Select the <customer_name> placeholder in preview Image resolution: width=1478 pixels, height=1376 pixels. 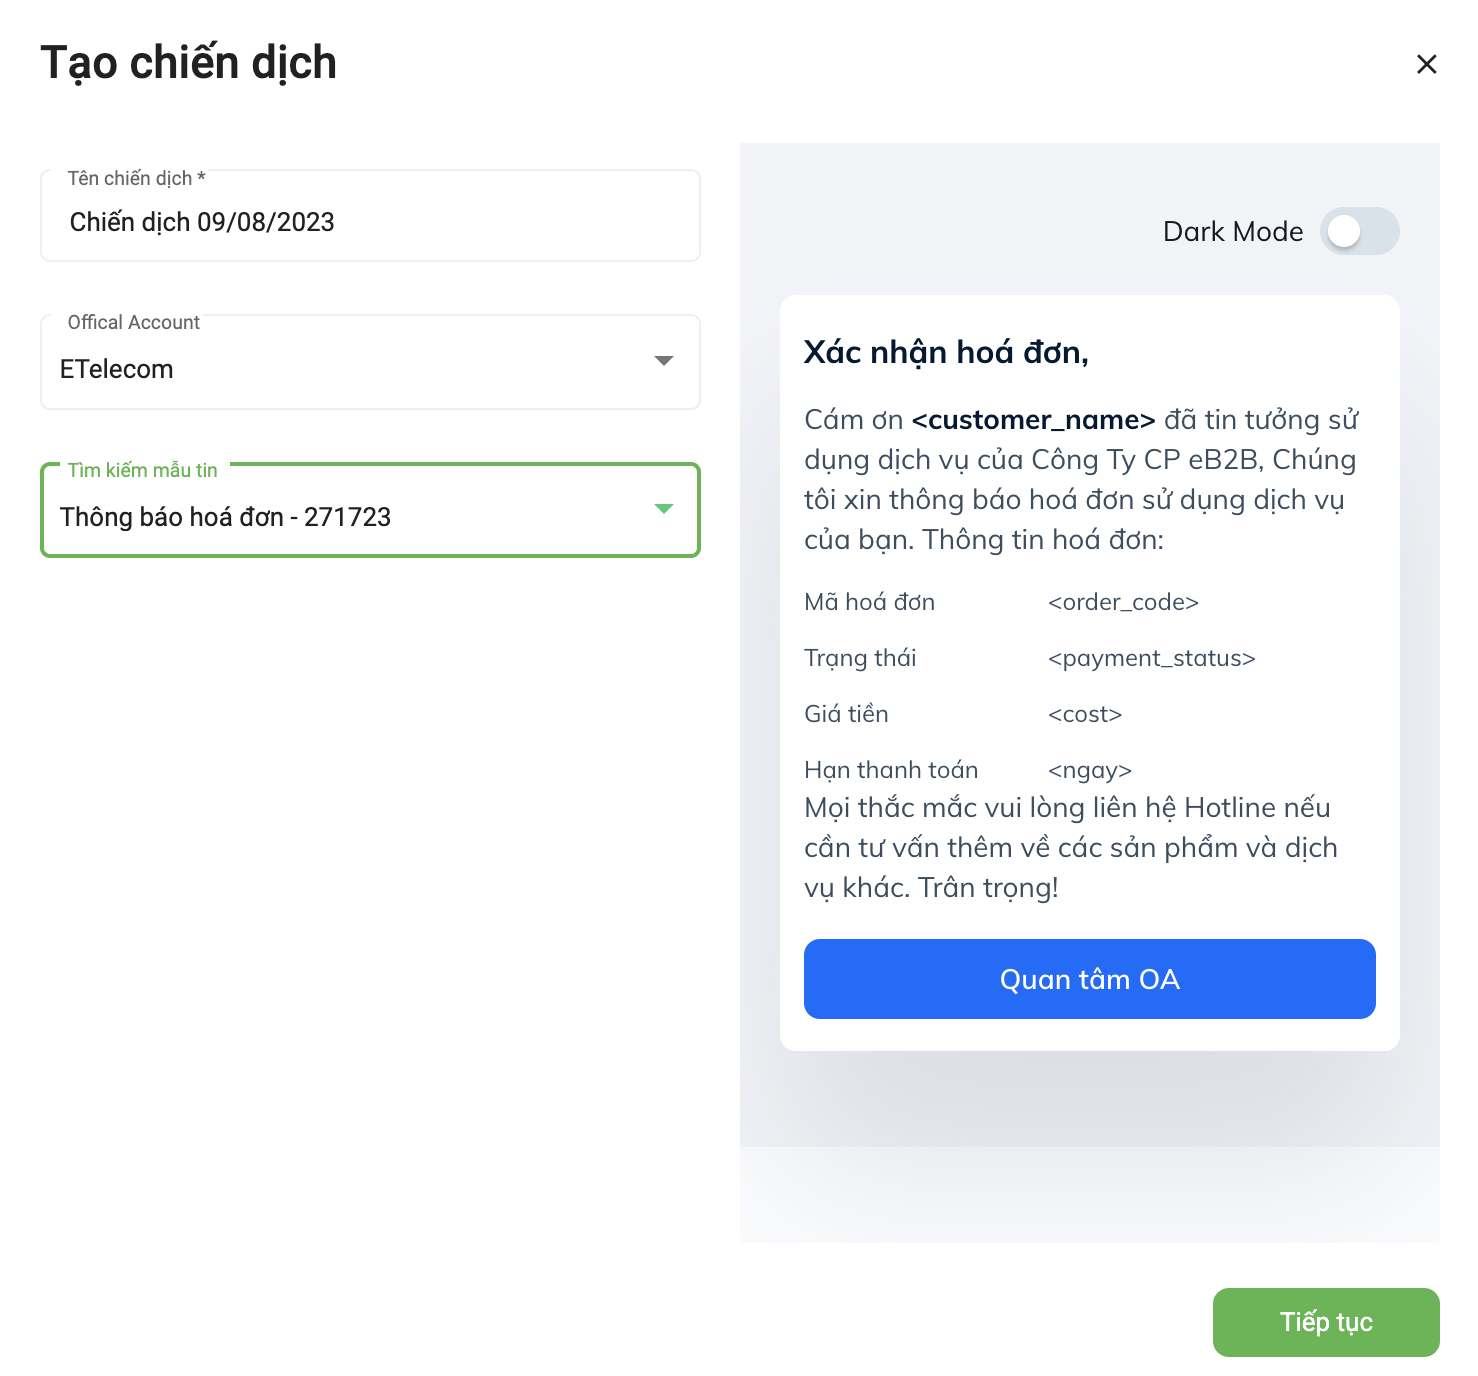(1033, 420)
